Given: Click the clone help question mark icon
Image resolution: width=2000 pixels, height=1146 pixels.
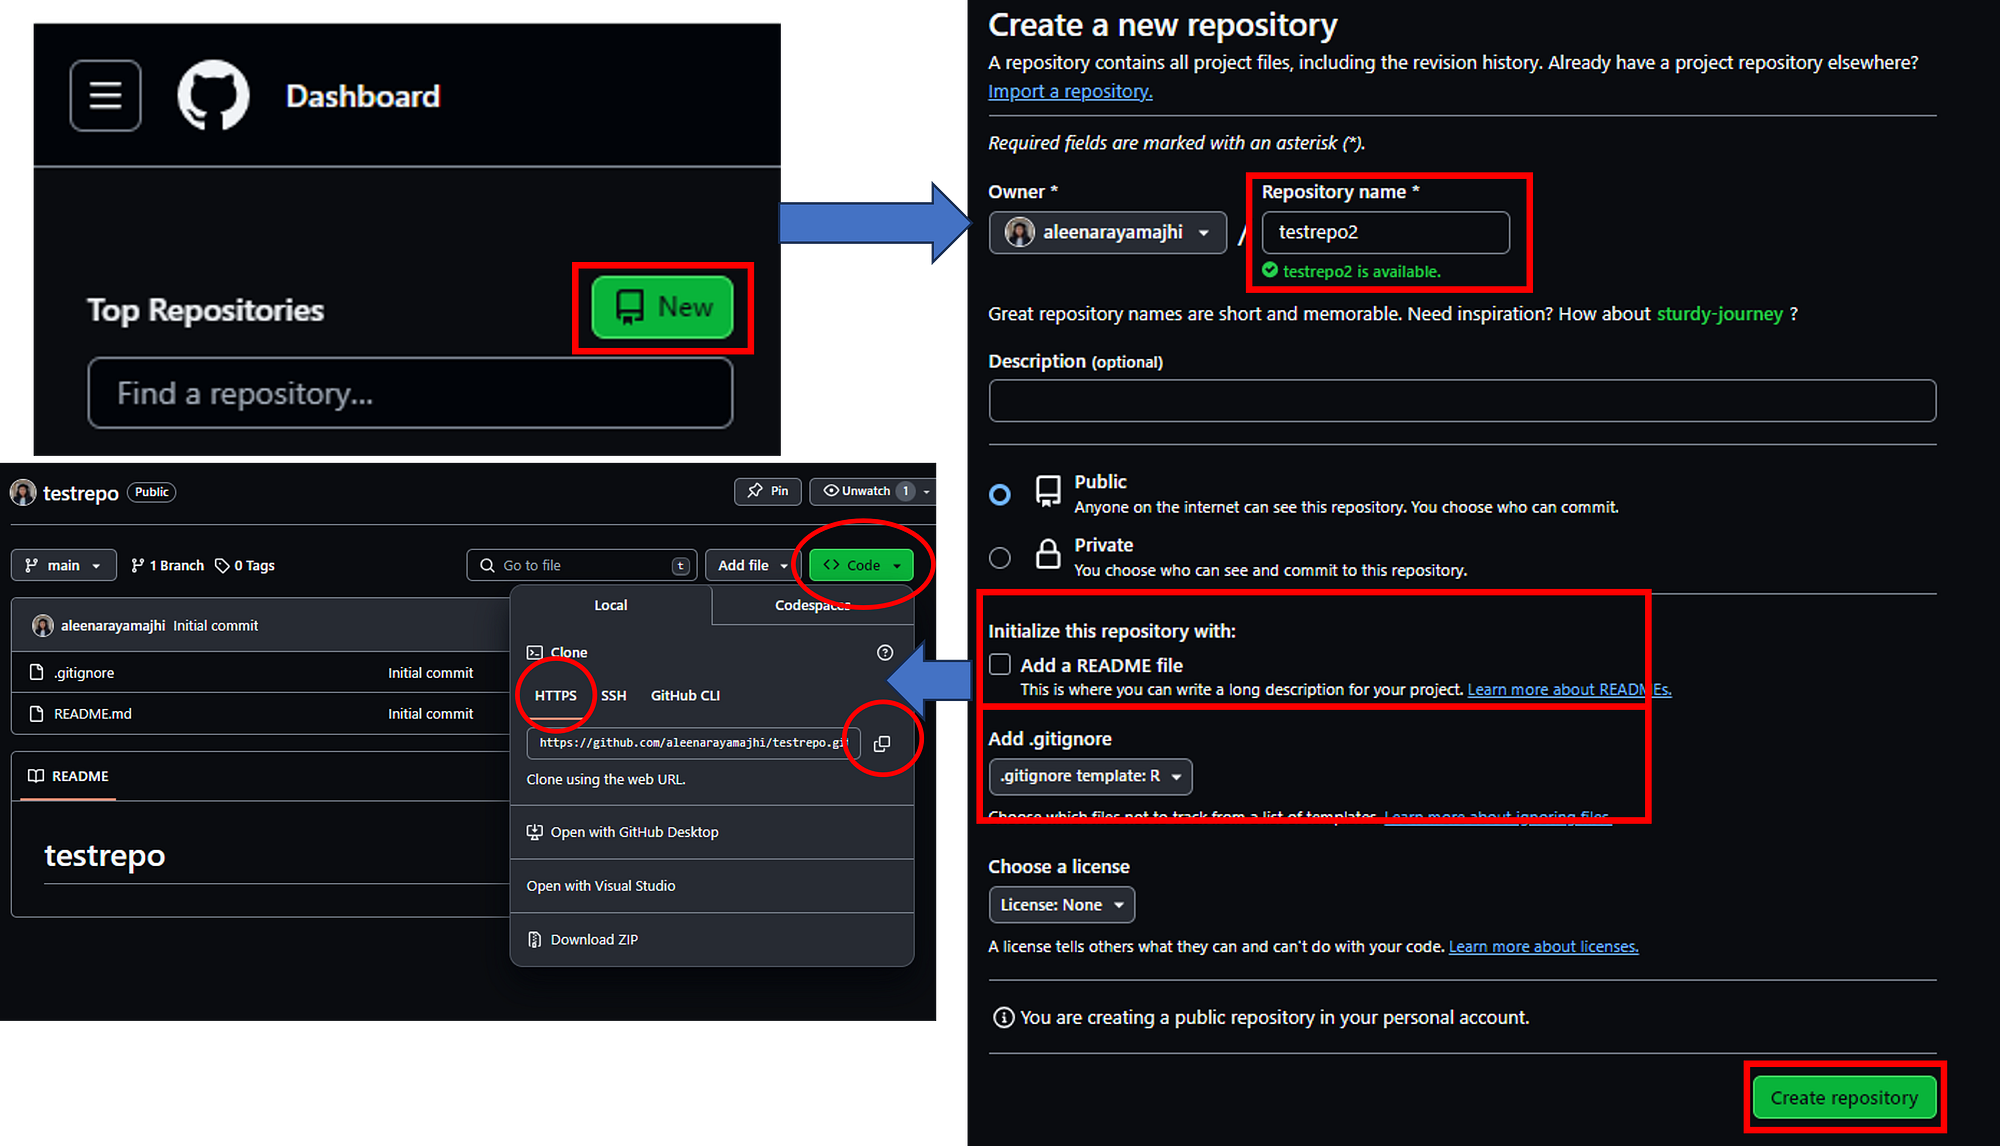Looking at the screenshot, I should coord(885,652).
